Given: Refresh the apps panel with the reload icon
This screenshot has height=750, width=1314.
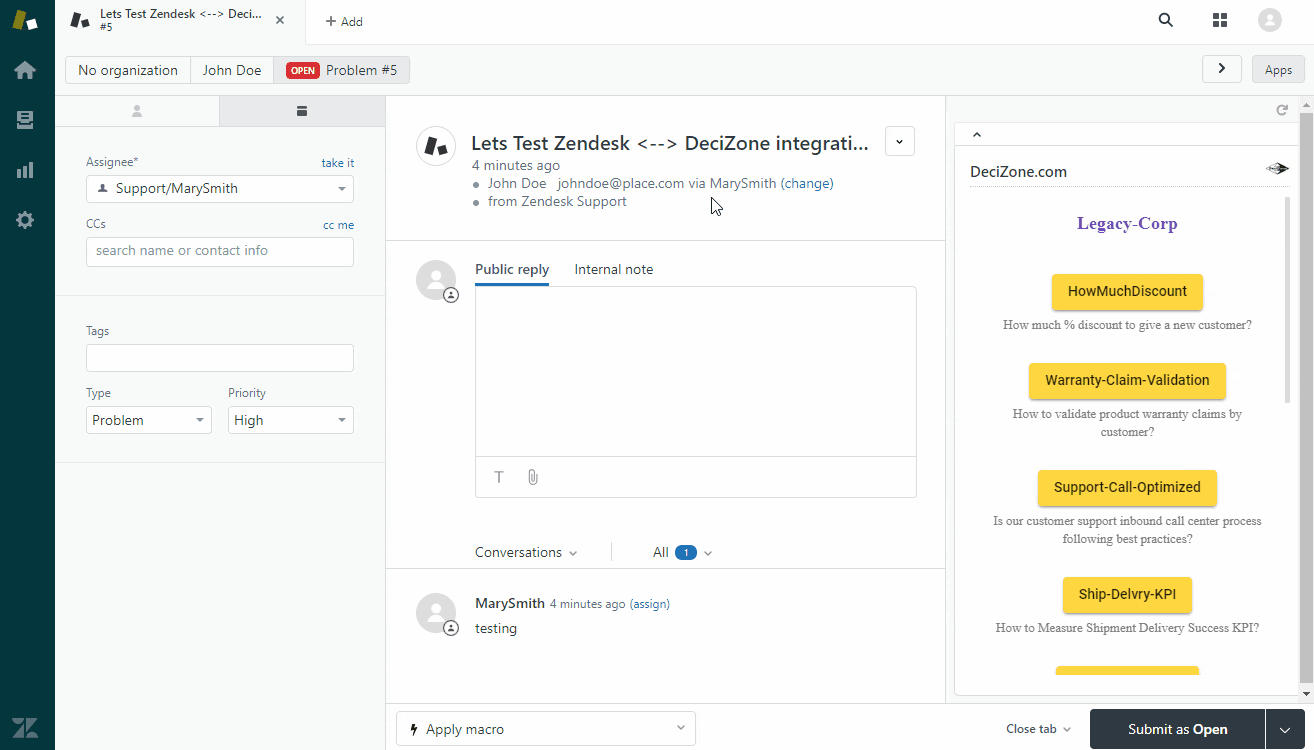Looking at the screenshot, I should pos(1282,109).
